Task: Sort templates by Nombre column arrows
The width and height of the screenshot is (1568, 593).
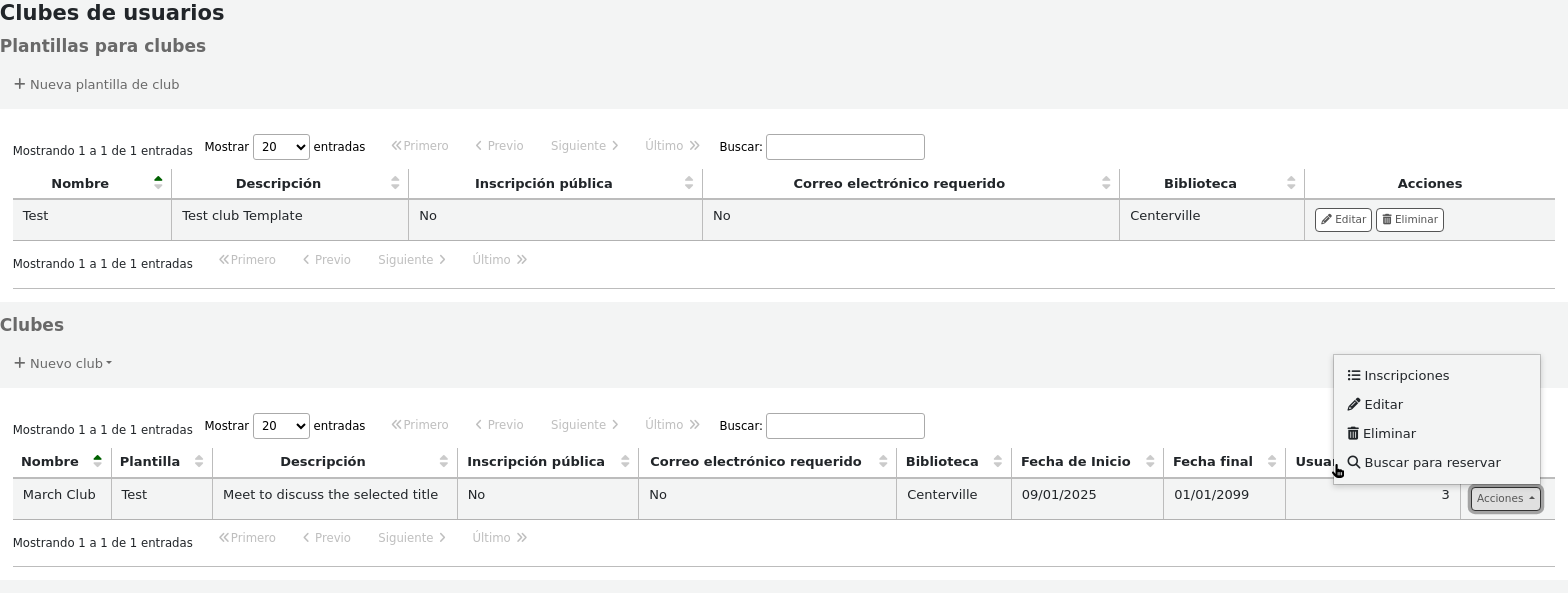Action: (158, 183)
